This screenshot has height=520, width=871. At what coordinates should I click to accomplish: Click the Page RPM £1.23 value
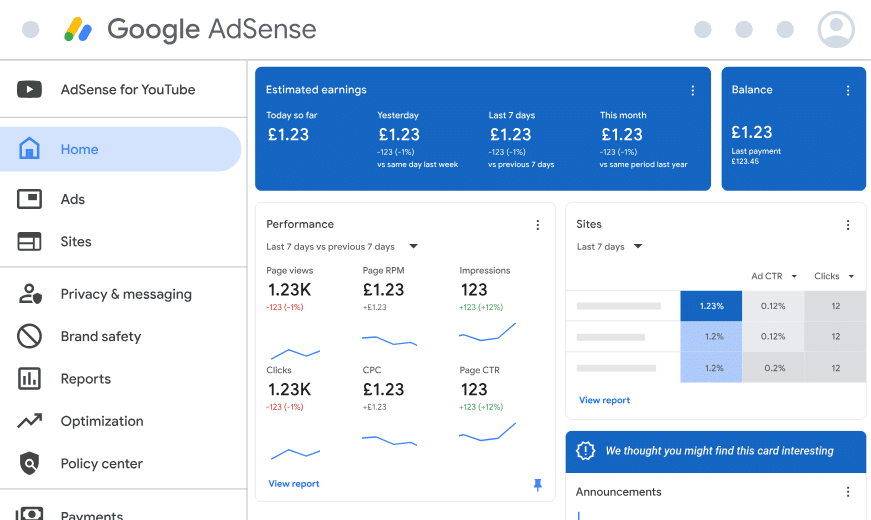point(383,289)
